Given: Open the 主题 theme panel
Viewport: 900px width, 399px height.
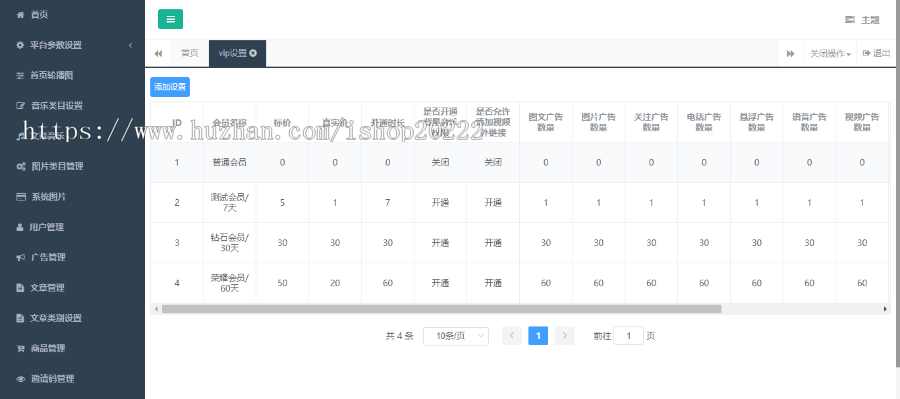Looking at the screenshot, I should [862, 20].
